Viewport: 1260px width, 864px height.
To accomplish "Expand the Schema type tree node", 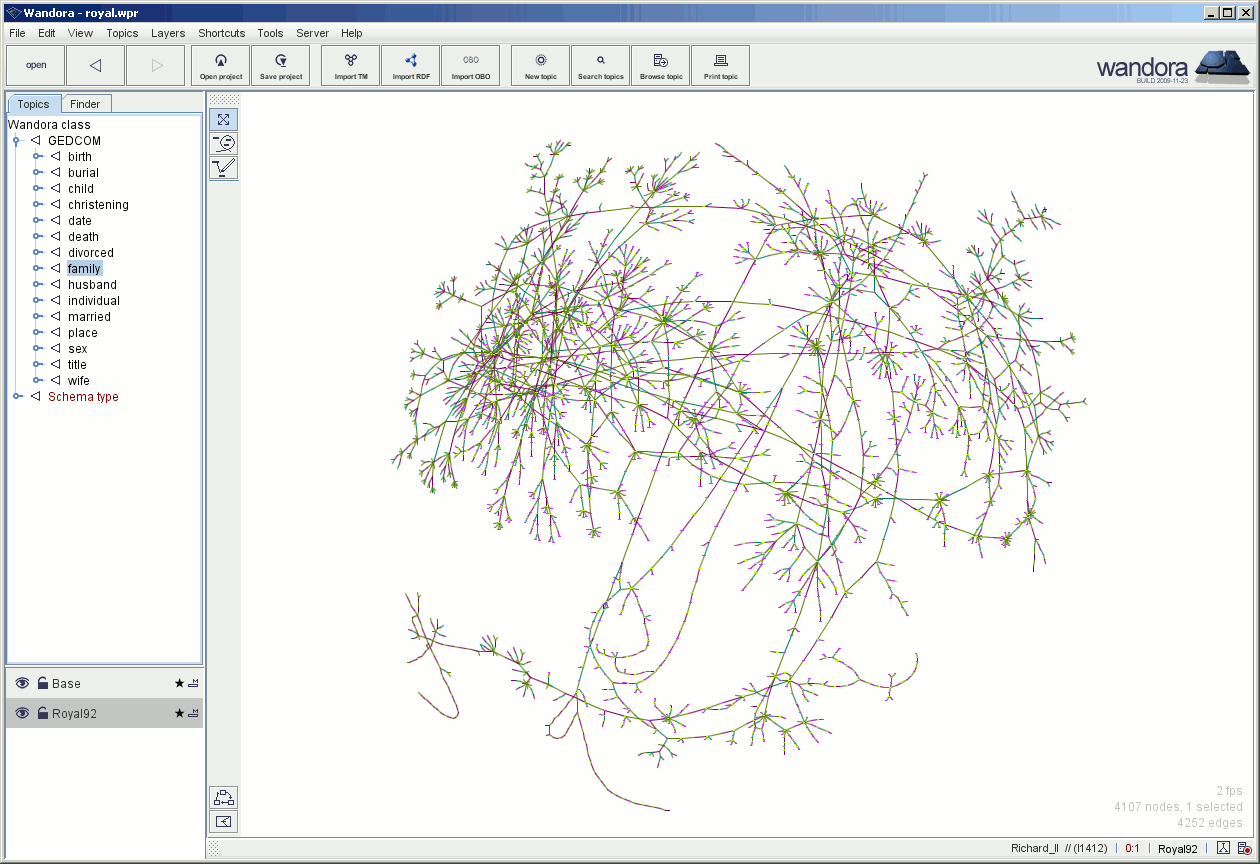I will (x=17, y=397).
